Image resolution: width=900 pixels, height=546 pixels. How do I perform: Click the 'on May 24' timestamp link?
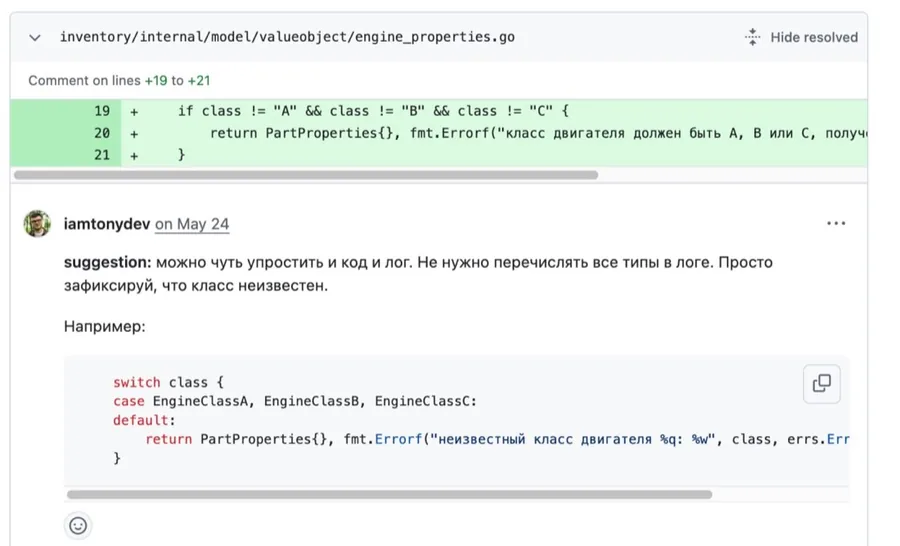click(192, 224)
